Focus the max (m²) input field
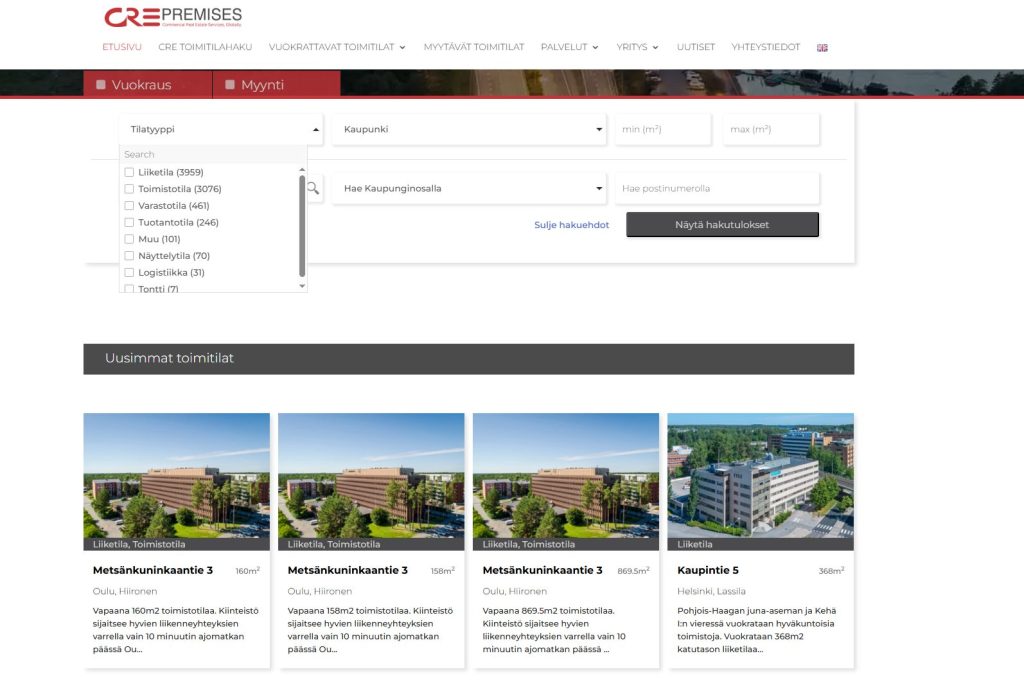This screenshot has width=1024, height=683. [771, 129]
